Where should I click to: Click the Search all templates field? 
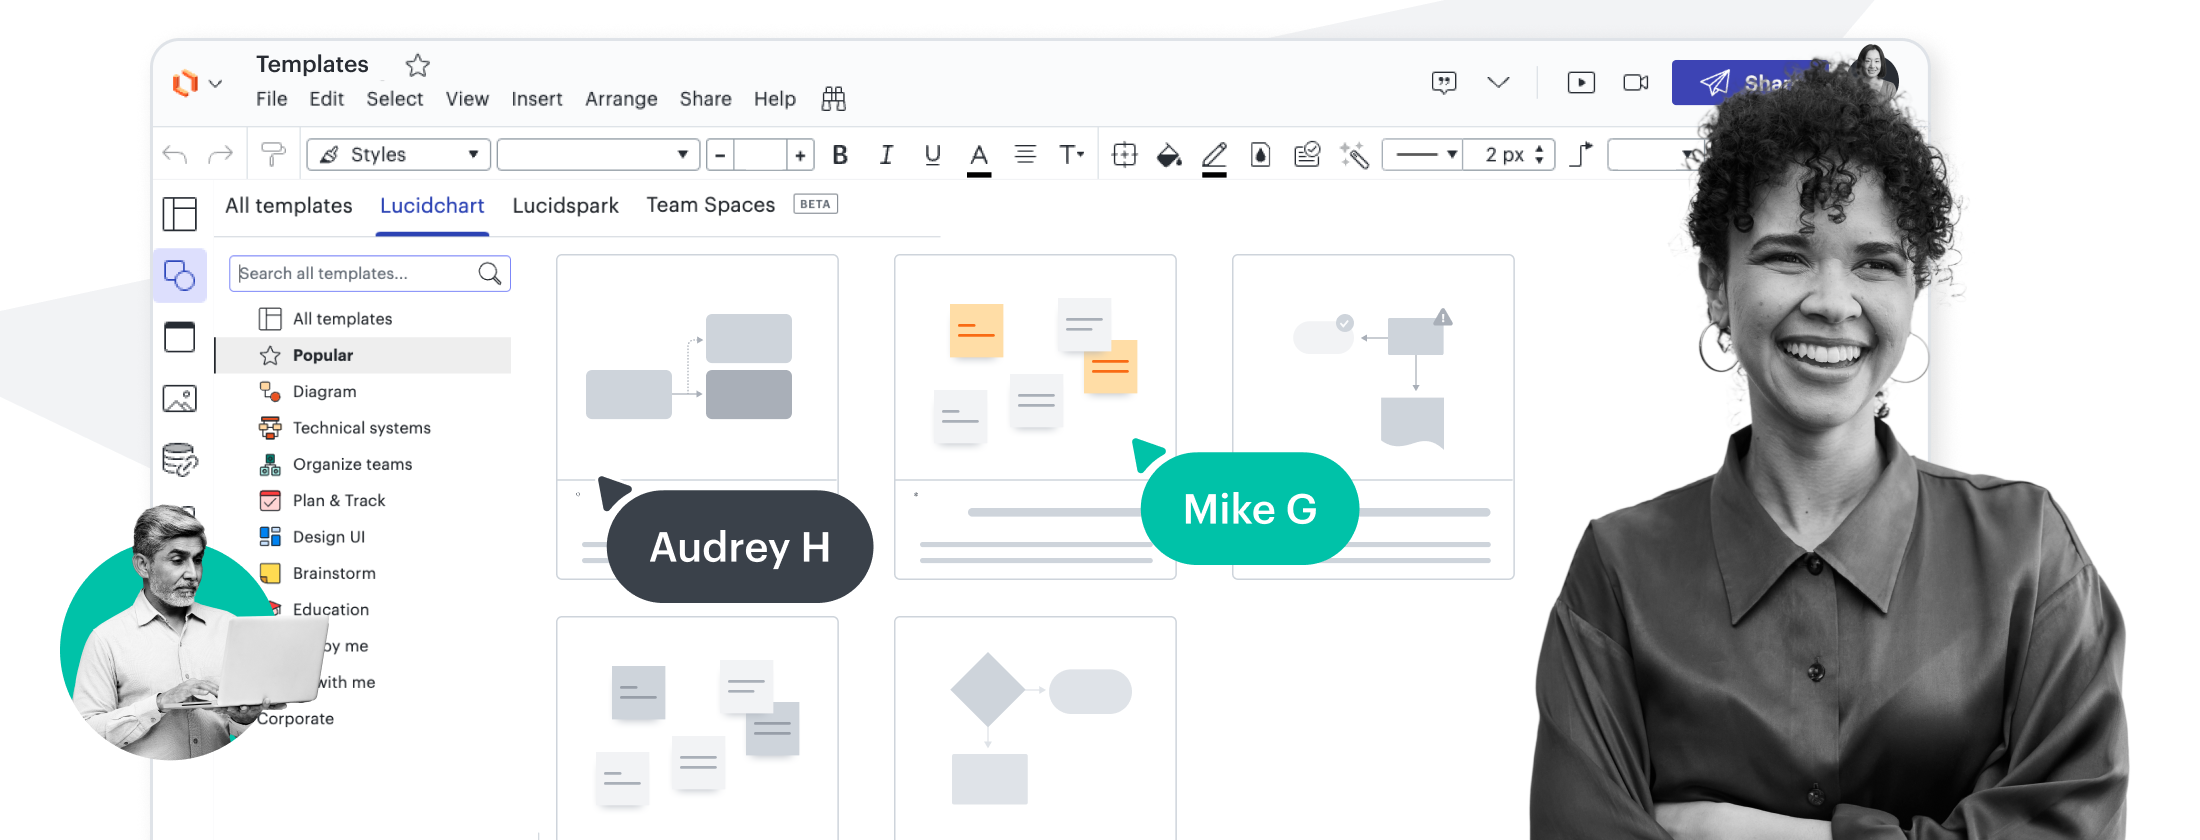click(355, 273)
